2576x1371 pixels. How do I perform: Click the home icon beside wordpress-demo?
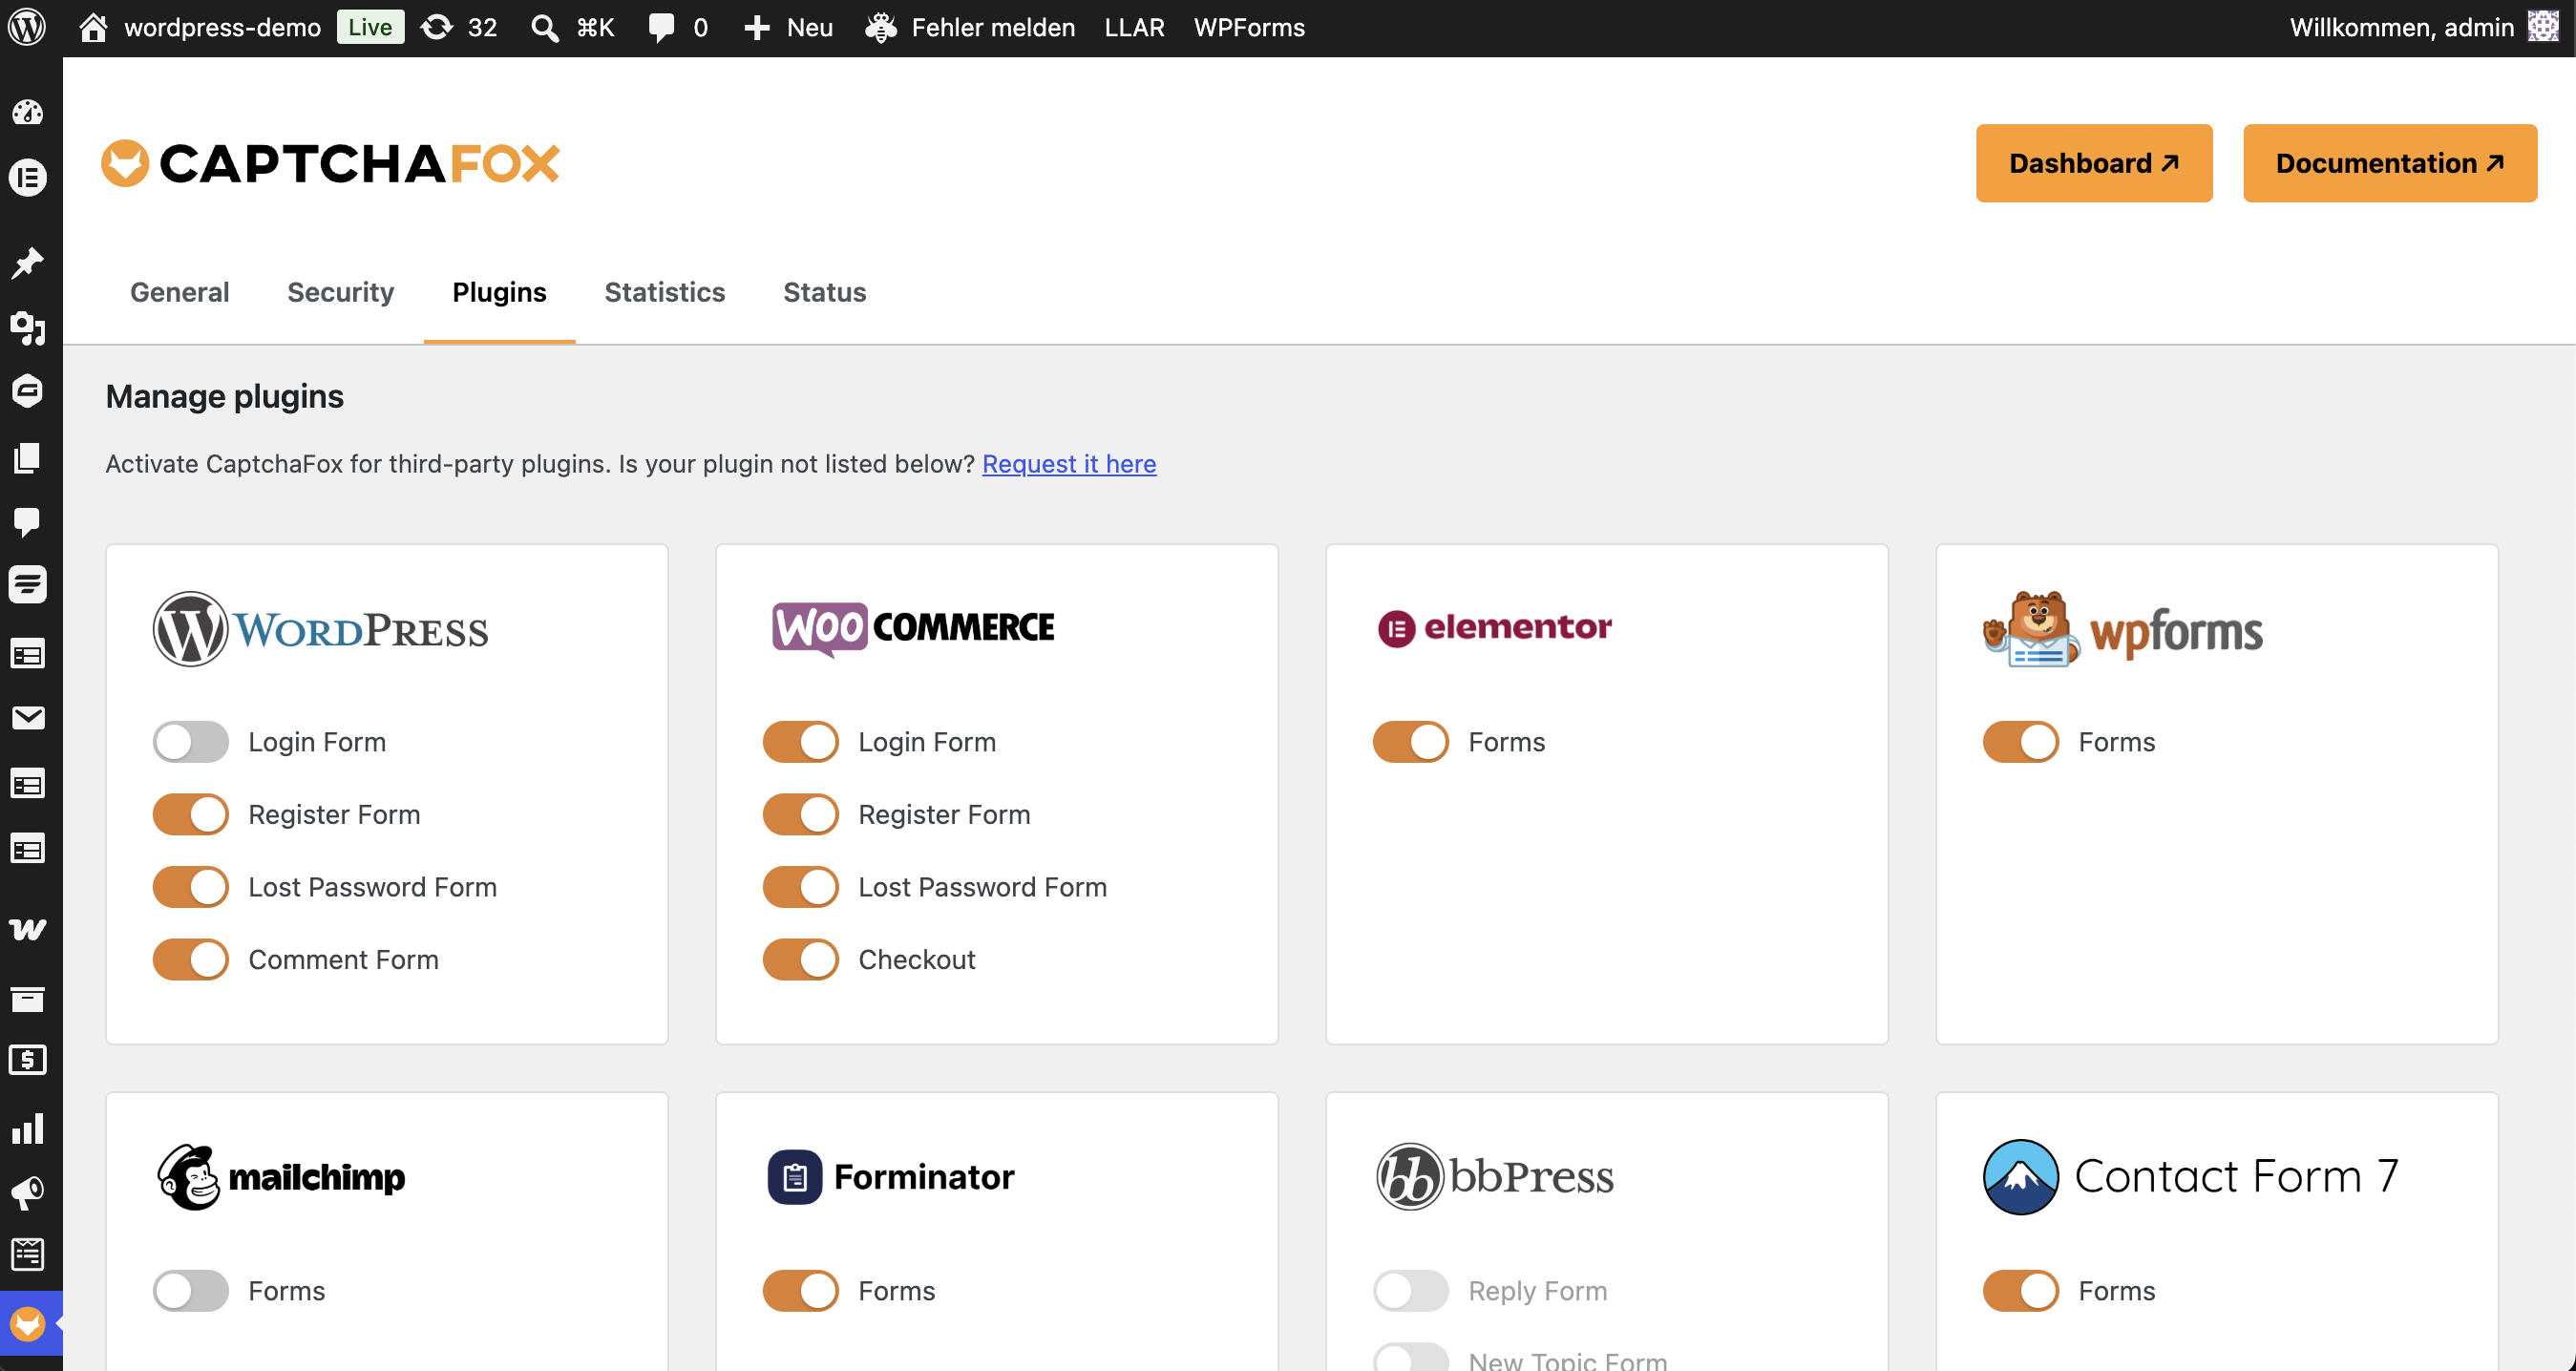93,27
